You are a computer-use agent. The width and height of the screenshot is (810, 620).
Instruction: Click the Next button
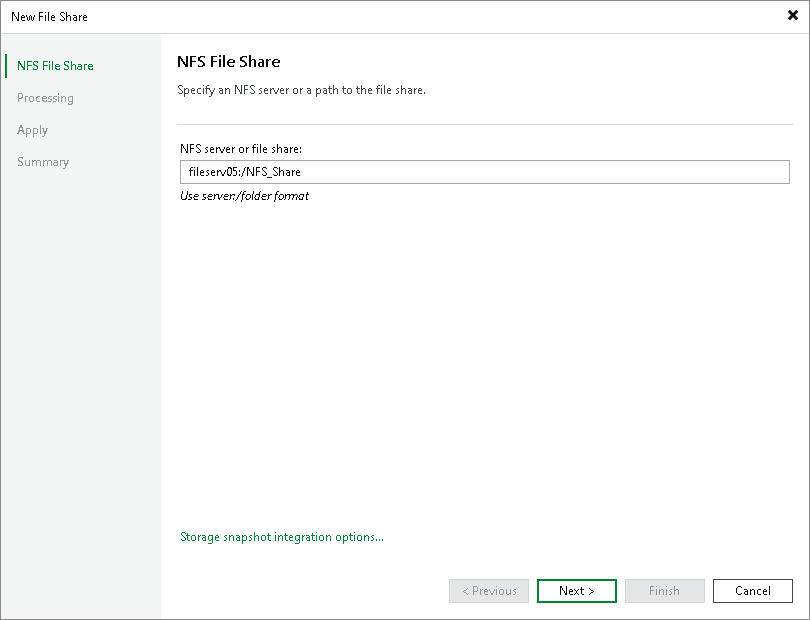(577, 591)
